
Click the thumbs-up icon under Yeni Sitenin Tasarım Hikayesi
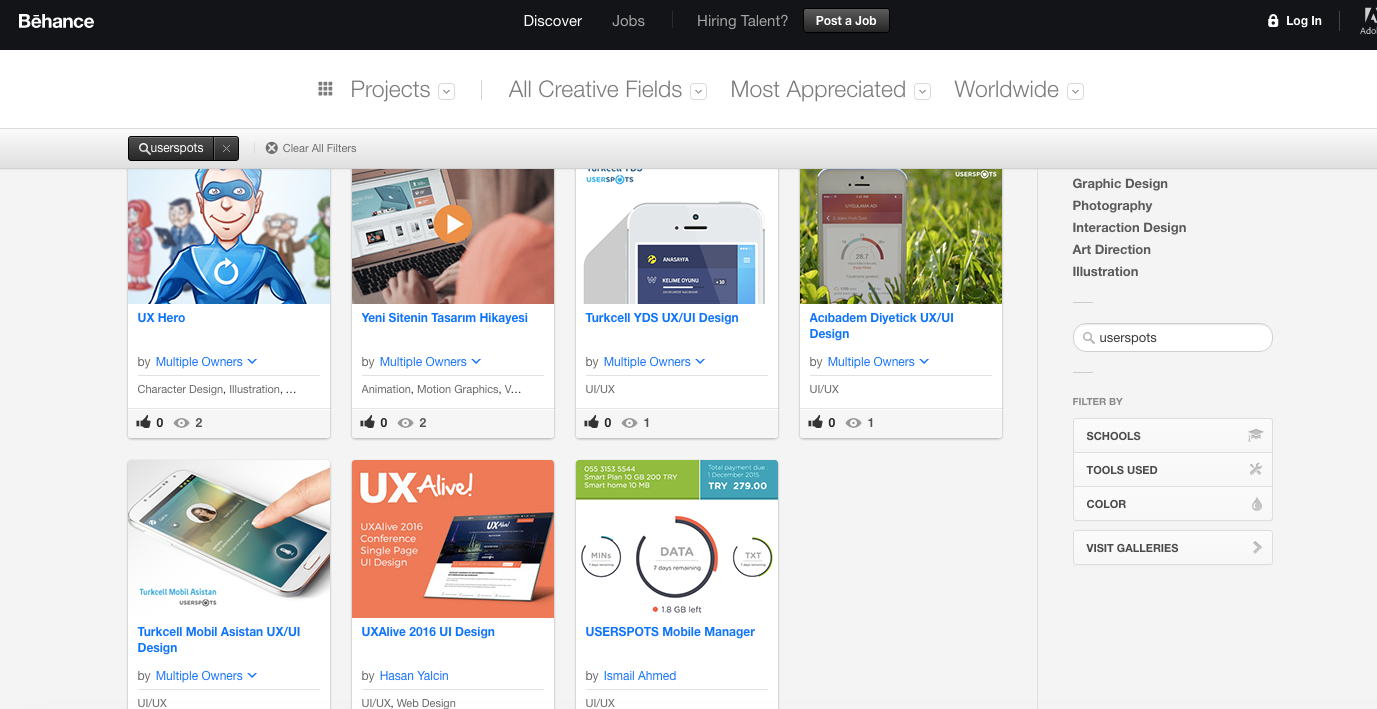(368, 423)
